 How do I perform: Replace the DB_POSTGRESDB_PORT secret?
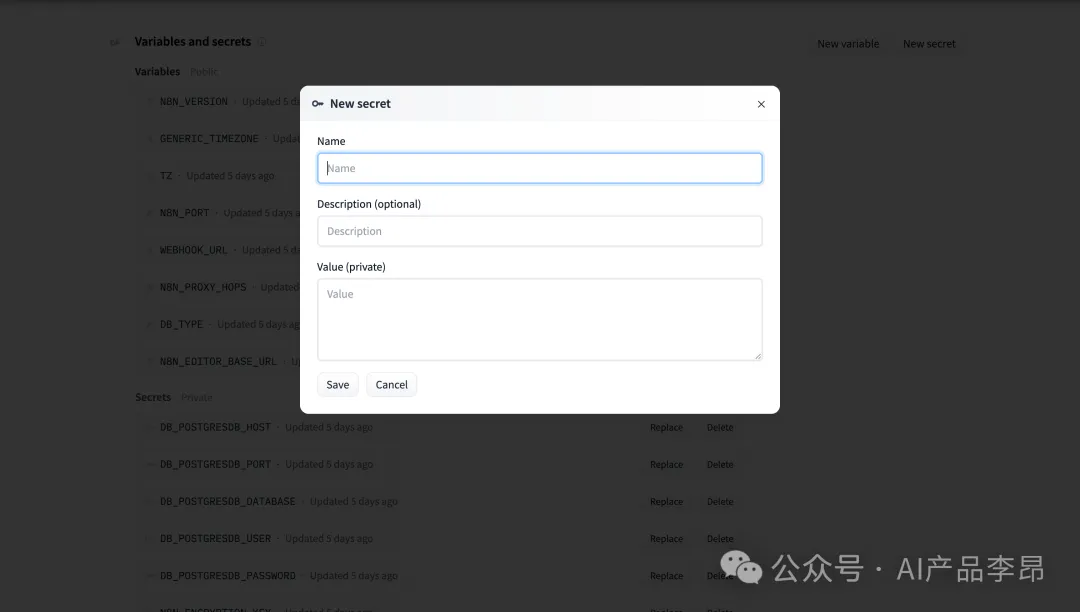coord(666,465)
